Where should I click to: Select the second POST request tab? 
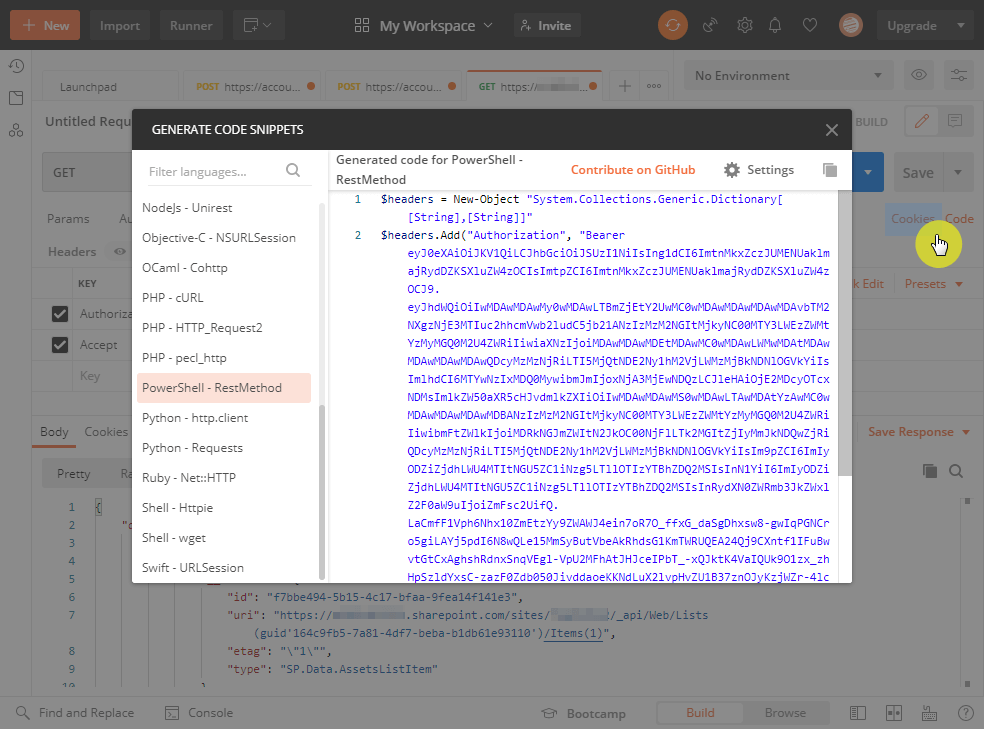392,87
